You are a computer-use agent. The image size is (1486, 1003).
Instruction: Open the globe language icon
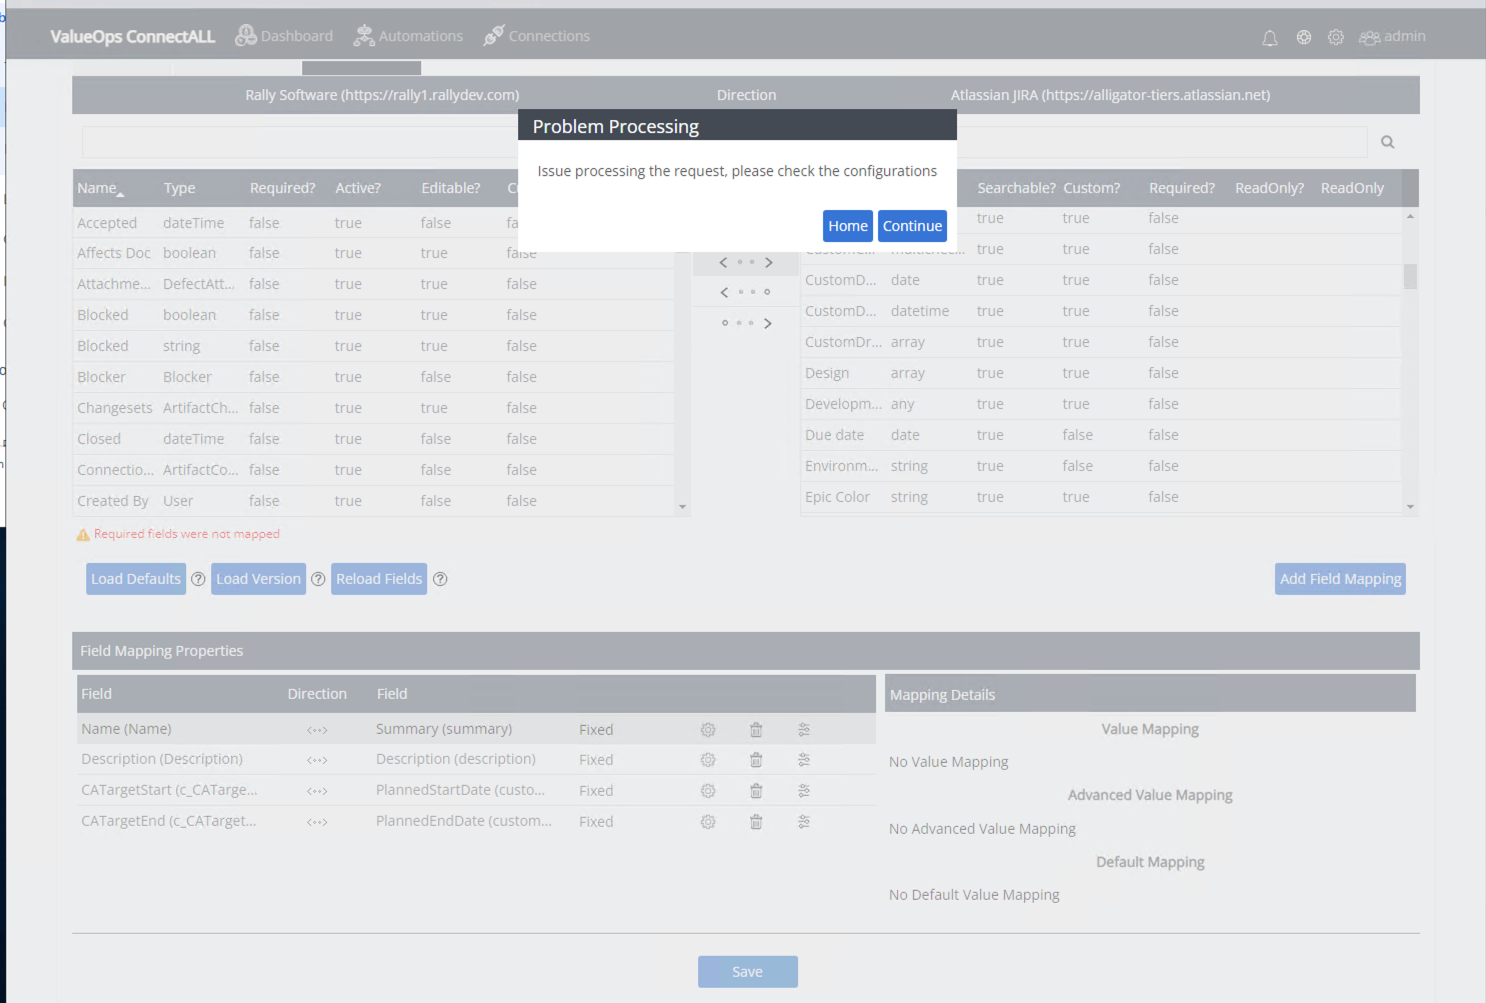(x=1304, y=37)
